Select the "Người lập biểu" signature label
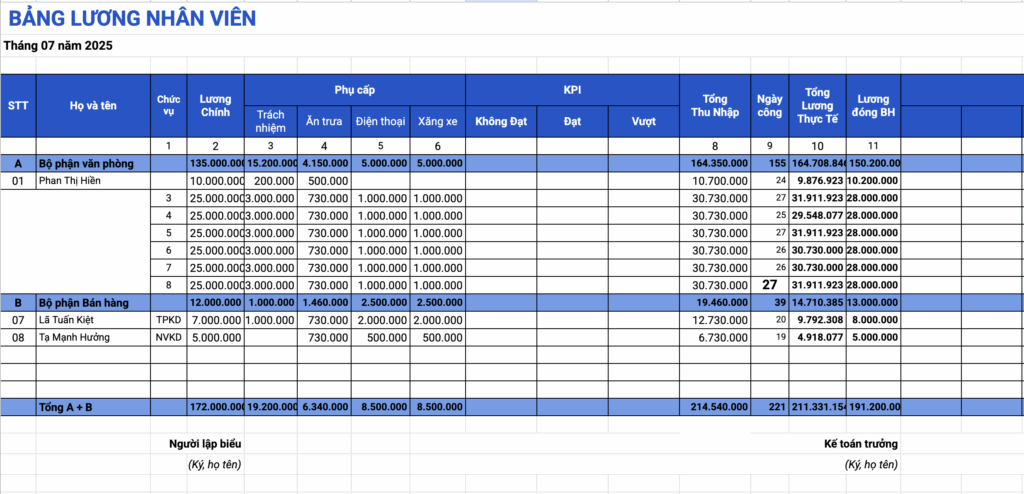This screenshot has width=1024, height=494. point(204,443)
